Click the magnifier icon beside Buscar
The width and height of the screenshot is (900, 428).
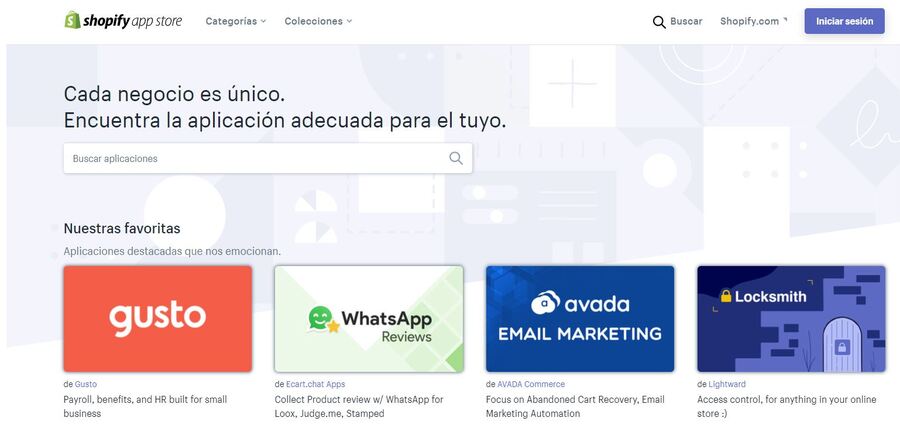[x=659, y=22]
